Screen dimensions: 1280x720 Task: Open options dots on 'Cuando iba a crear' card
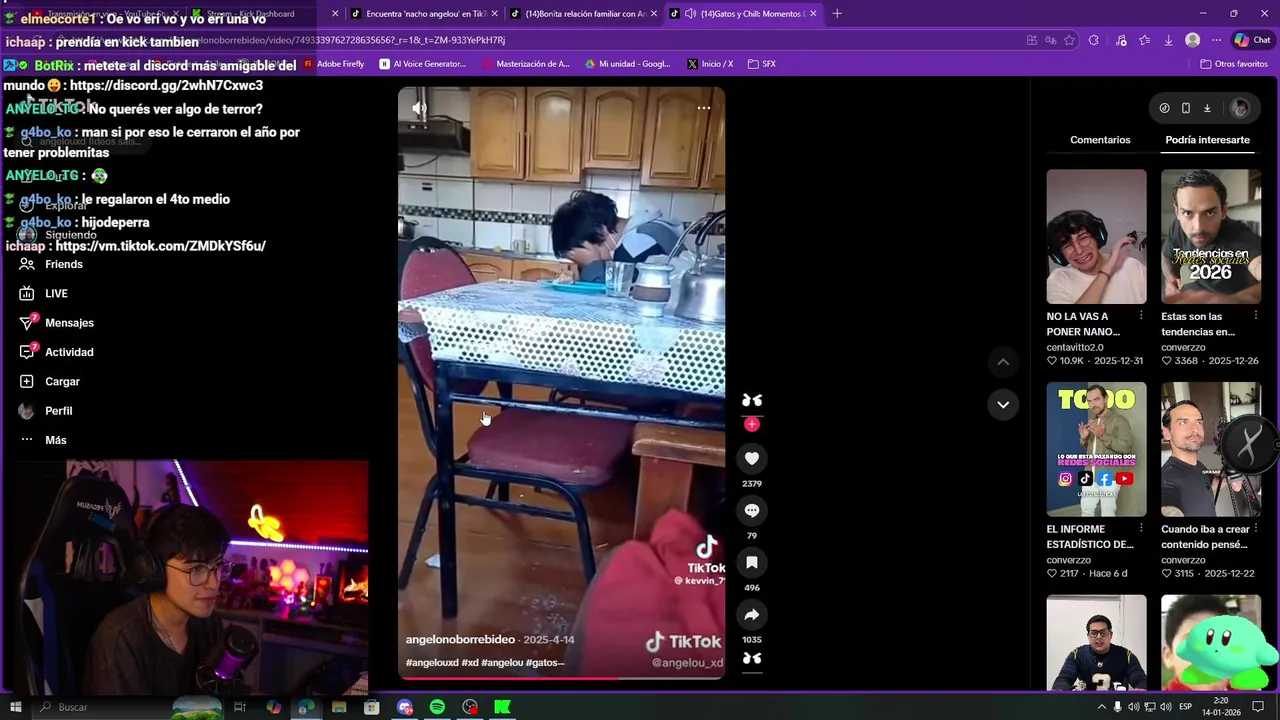[1255, 529]
